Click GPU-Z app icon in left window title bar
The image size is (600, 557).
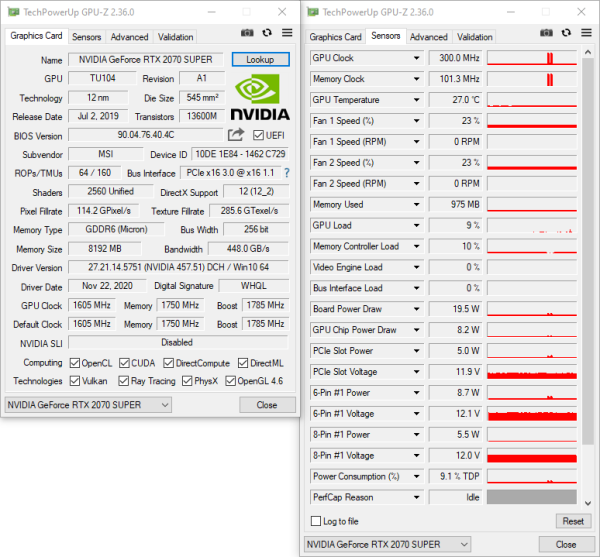(13, 12)
